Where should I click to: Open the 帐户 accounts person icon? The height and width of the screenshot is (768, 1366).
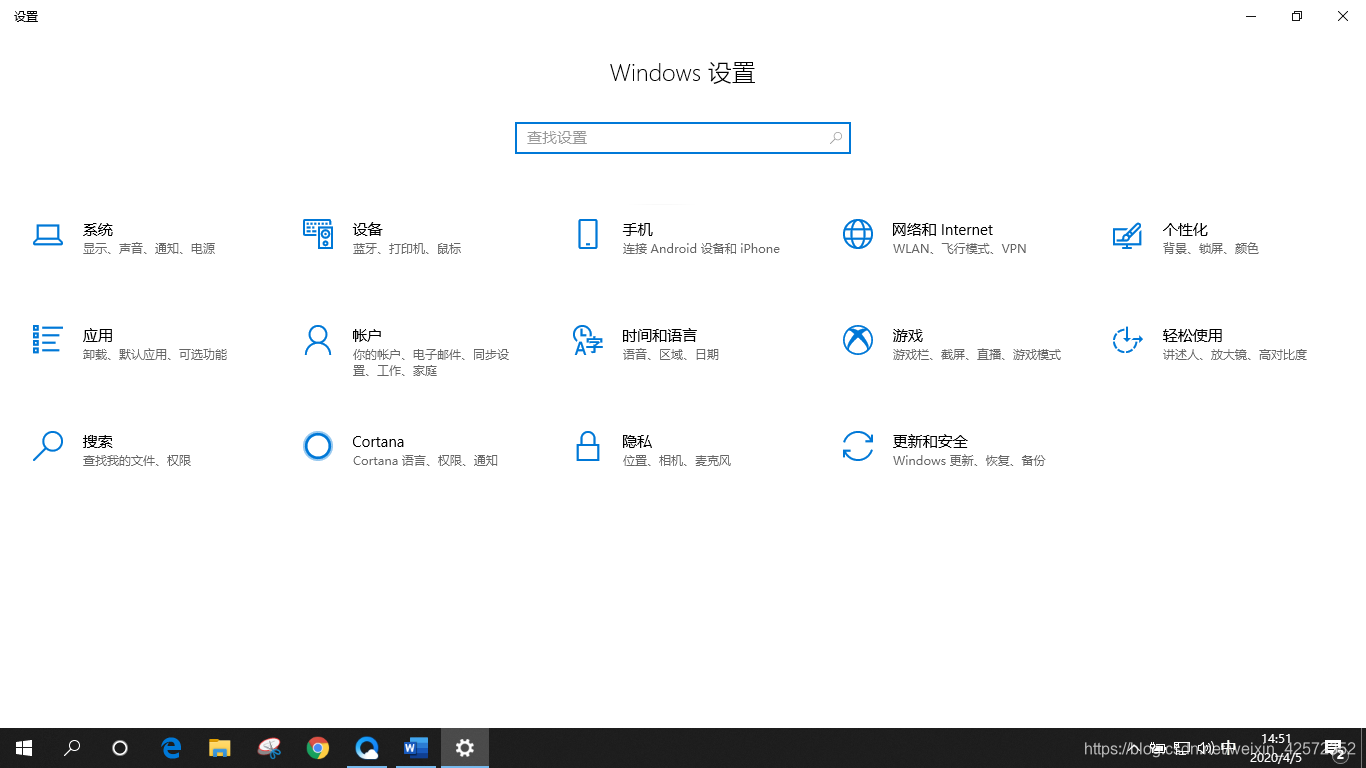click(318, 340)
